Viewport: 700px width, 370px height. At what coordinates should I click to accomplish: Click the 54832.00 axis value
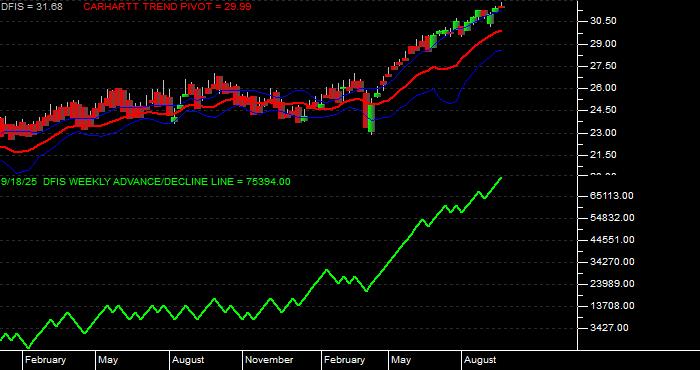coord(612,217)
